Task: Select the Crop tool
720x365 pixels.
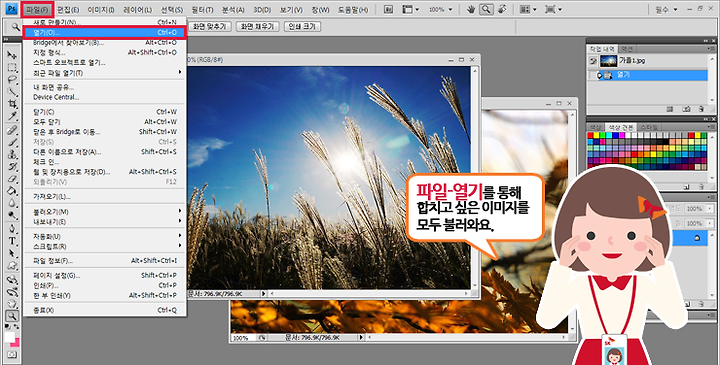Action: point(12,104)
